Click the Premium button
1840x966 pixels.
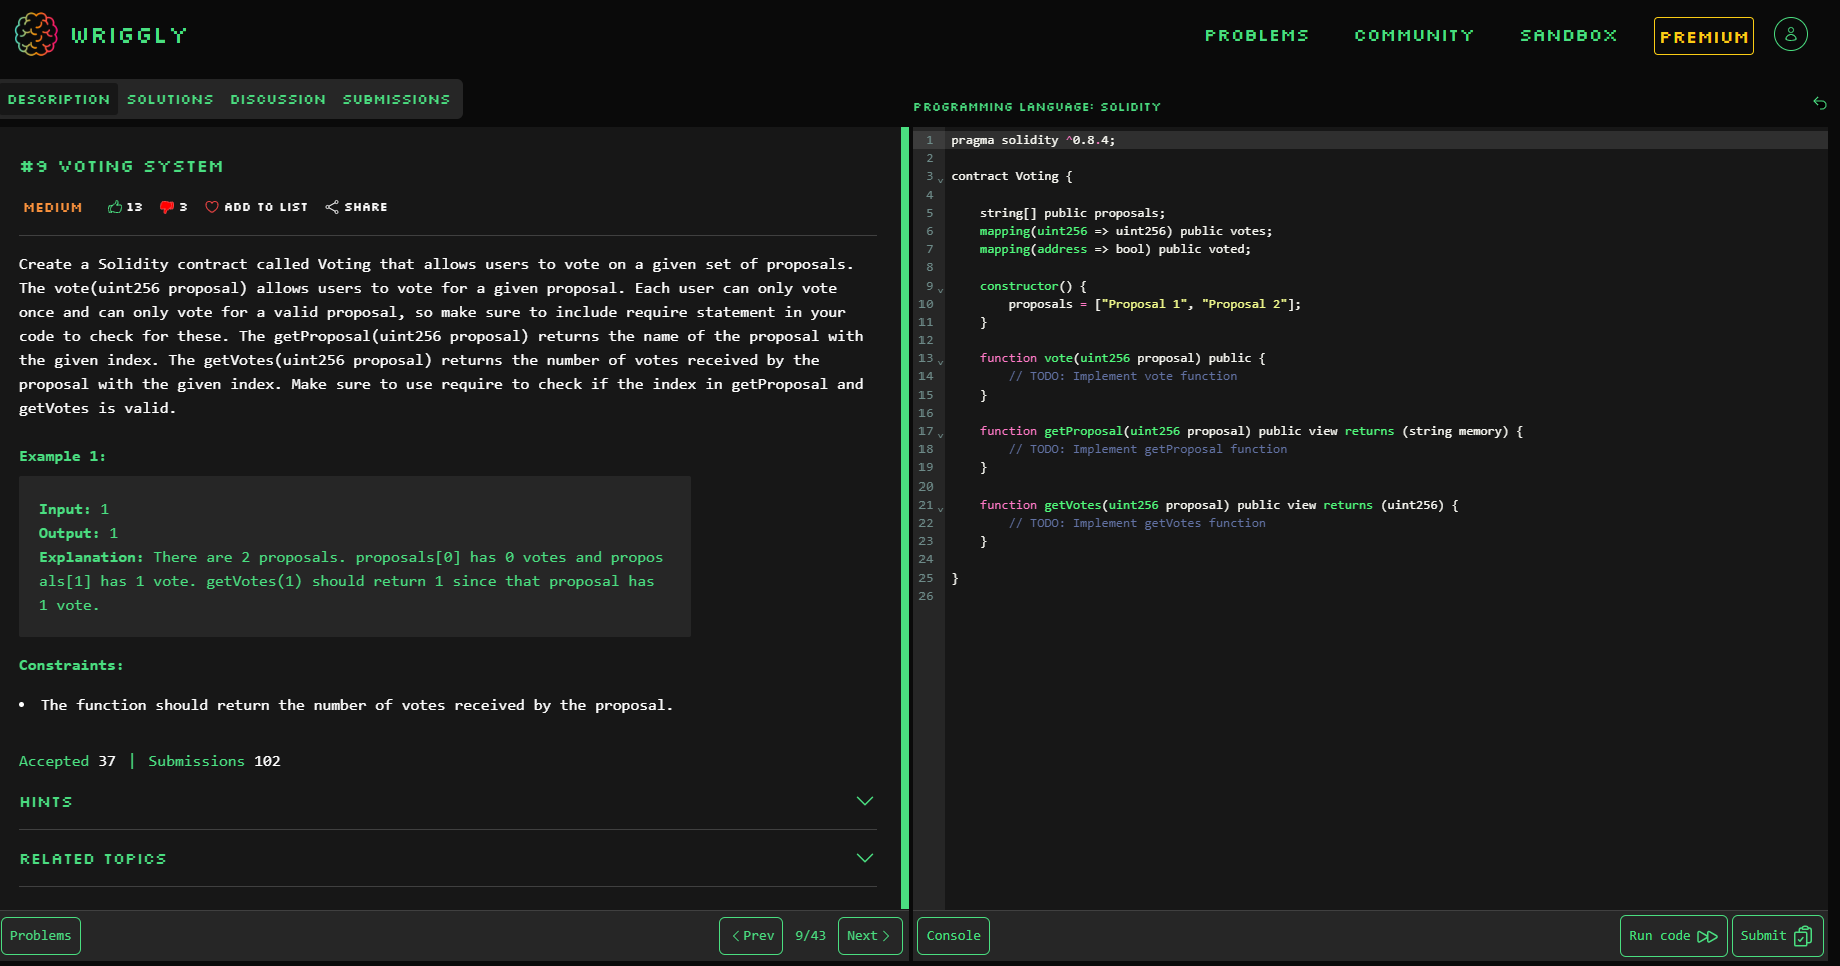tap(1703, 36)
